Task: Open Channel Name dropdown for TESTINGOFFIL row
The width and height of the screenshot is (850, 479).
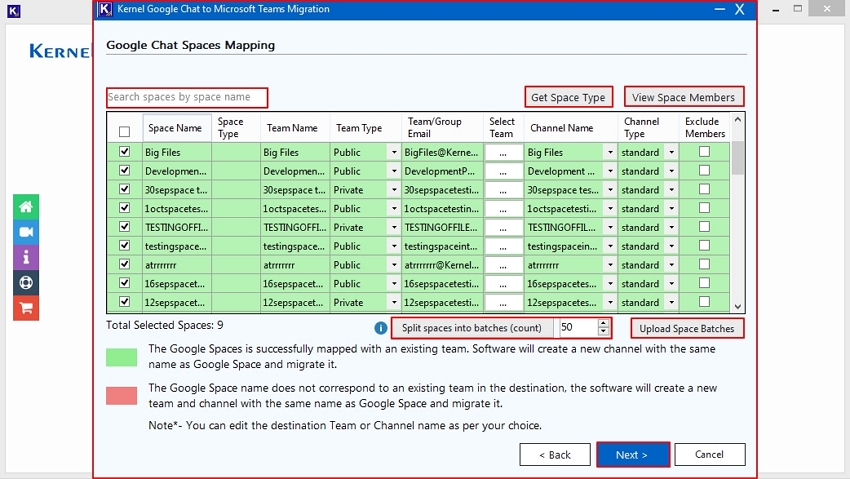Action: (x=610, y=228)
